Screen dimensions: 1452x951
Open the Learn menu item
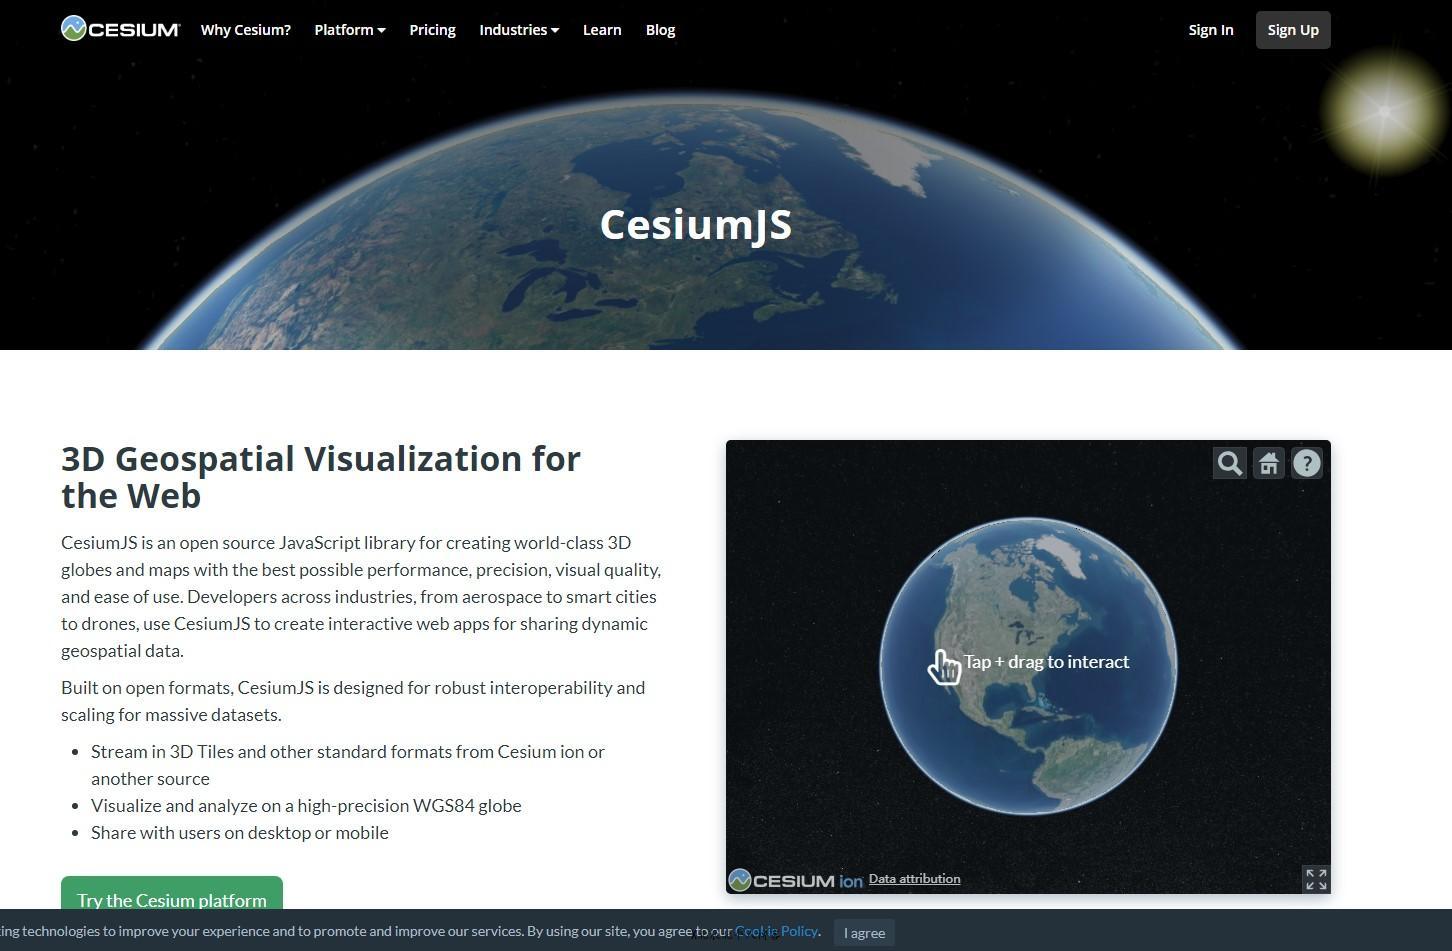[x=602, y=30]
